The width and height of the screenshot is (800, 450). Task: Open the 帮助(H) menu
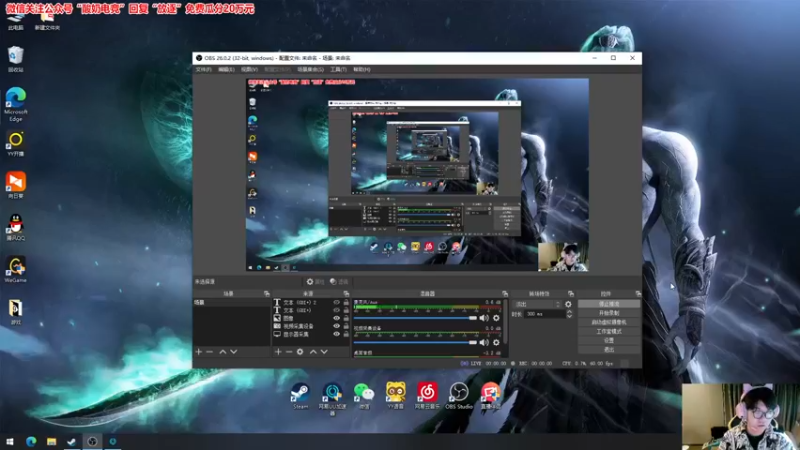tap(361, 69)
